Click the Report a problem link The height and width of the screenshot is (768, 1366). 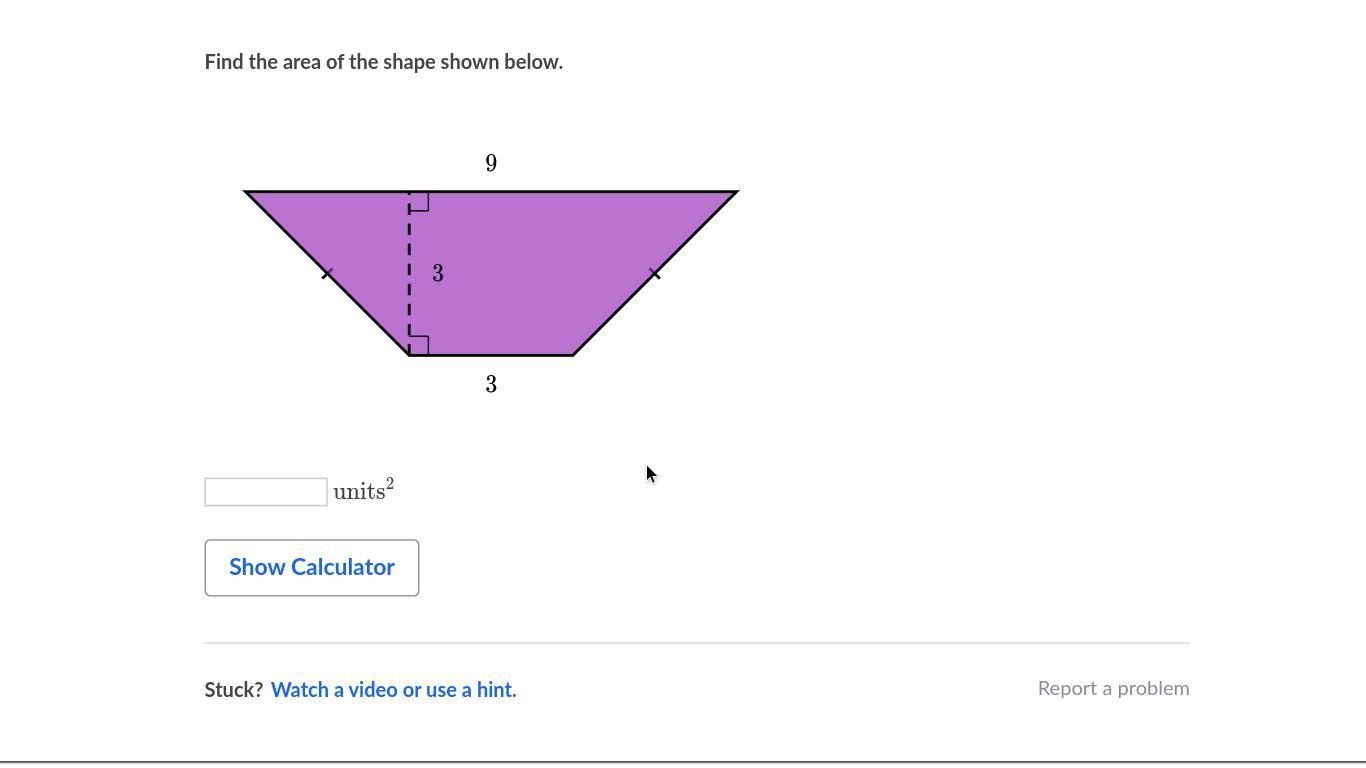pyautogui.click(x=1113, y=688)
